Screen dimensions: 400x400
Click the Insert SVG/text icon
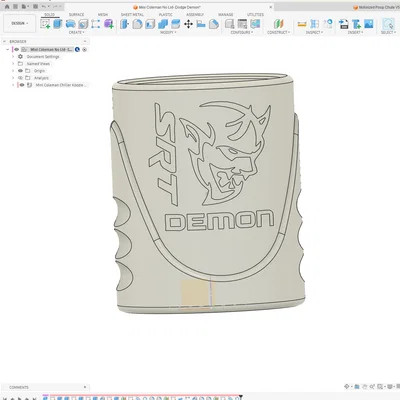[x=356, y=24]
